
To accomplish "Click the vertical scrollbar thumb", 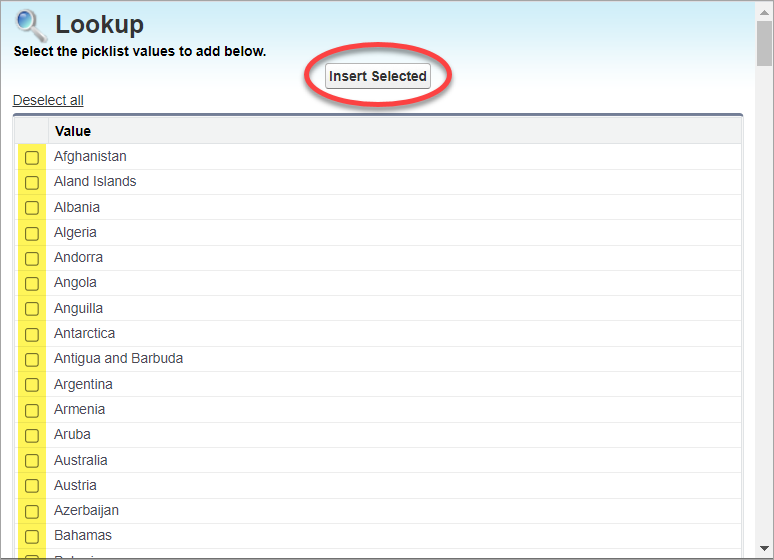I will click(765, 43).
